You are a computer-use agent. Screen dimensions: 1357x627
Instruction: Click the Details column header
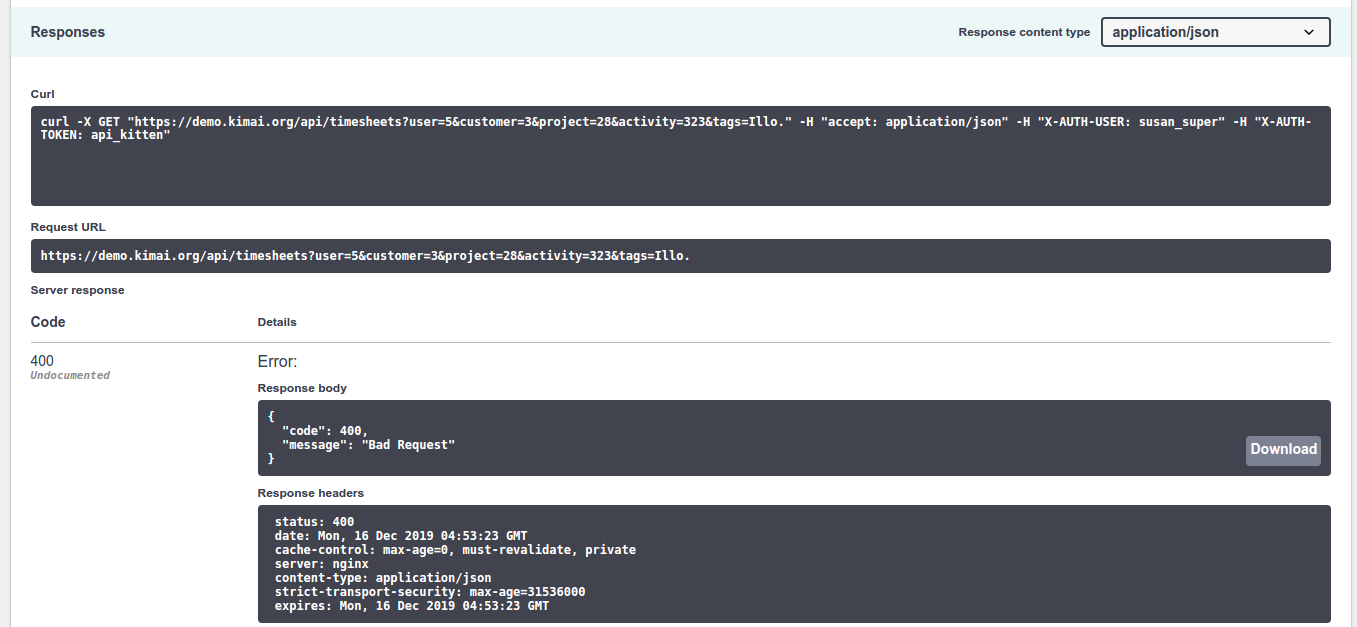pyautogui.click(x=277, y=322)
